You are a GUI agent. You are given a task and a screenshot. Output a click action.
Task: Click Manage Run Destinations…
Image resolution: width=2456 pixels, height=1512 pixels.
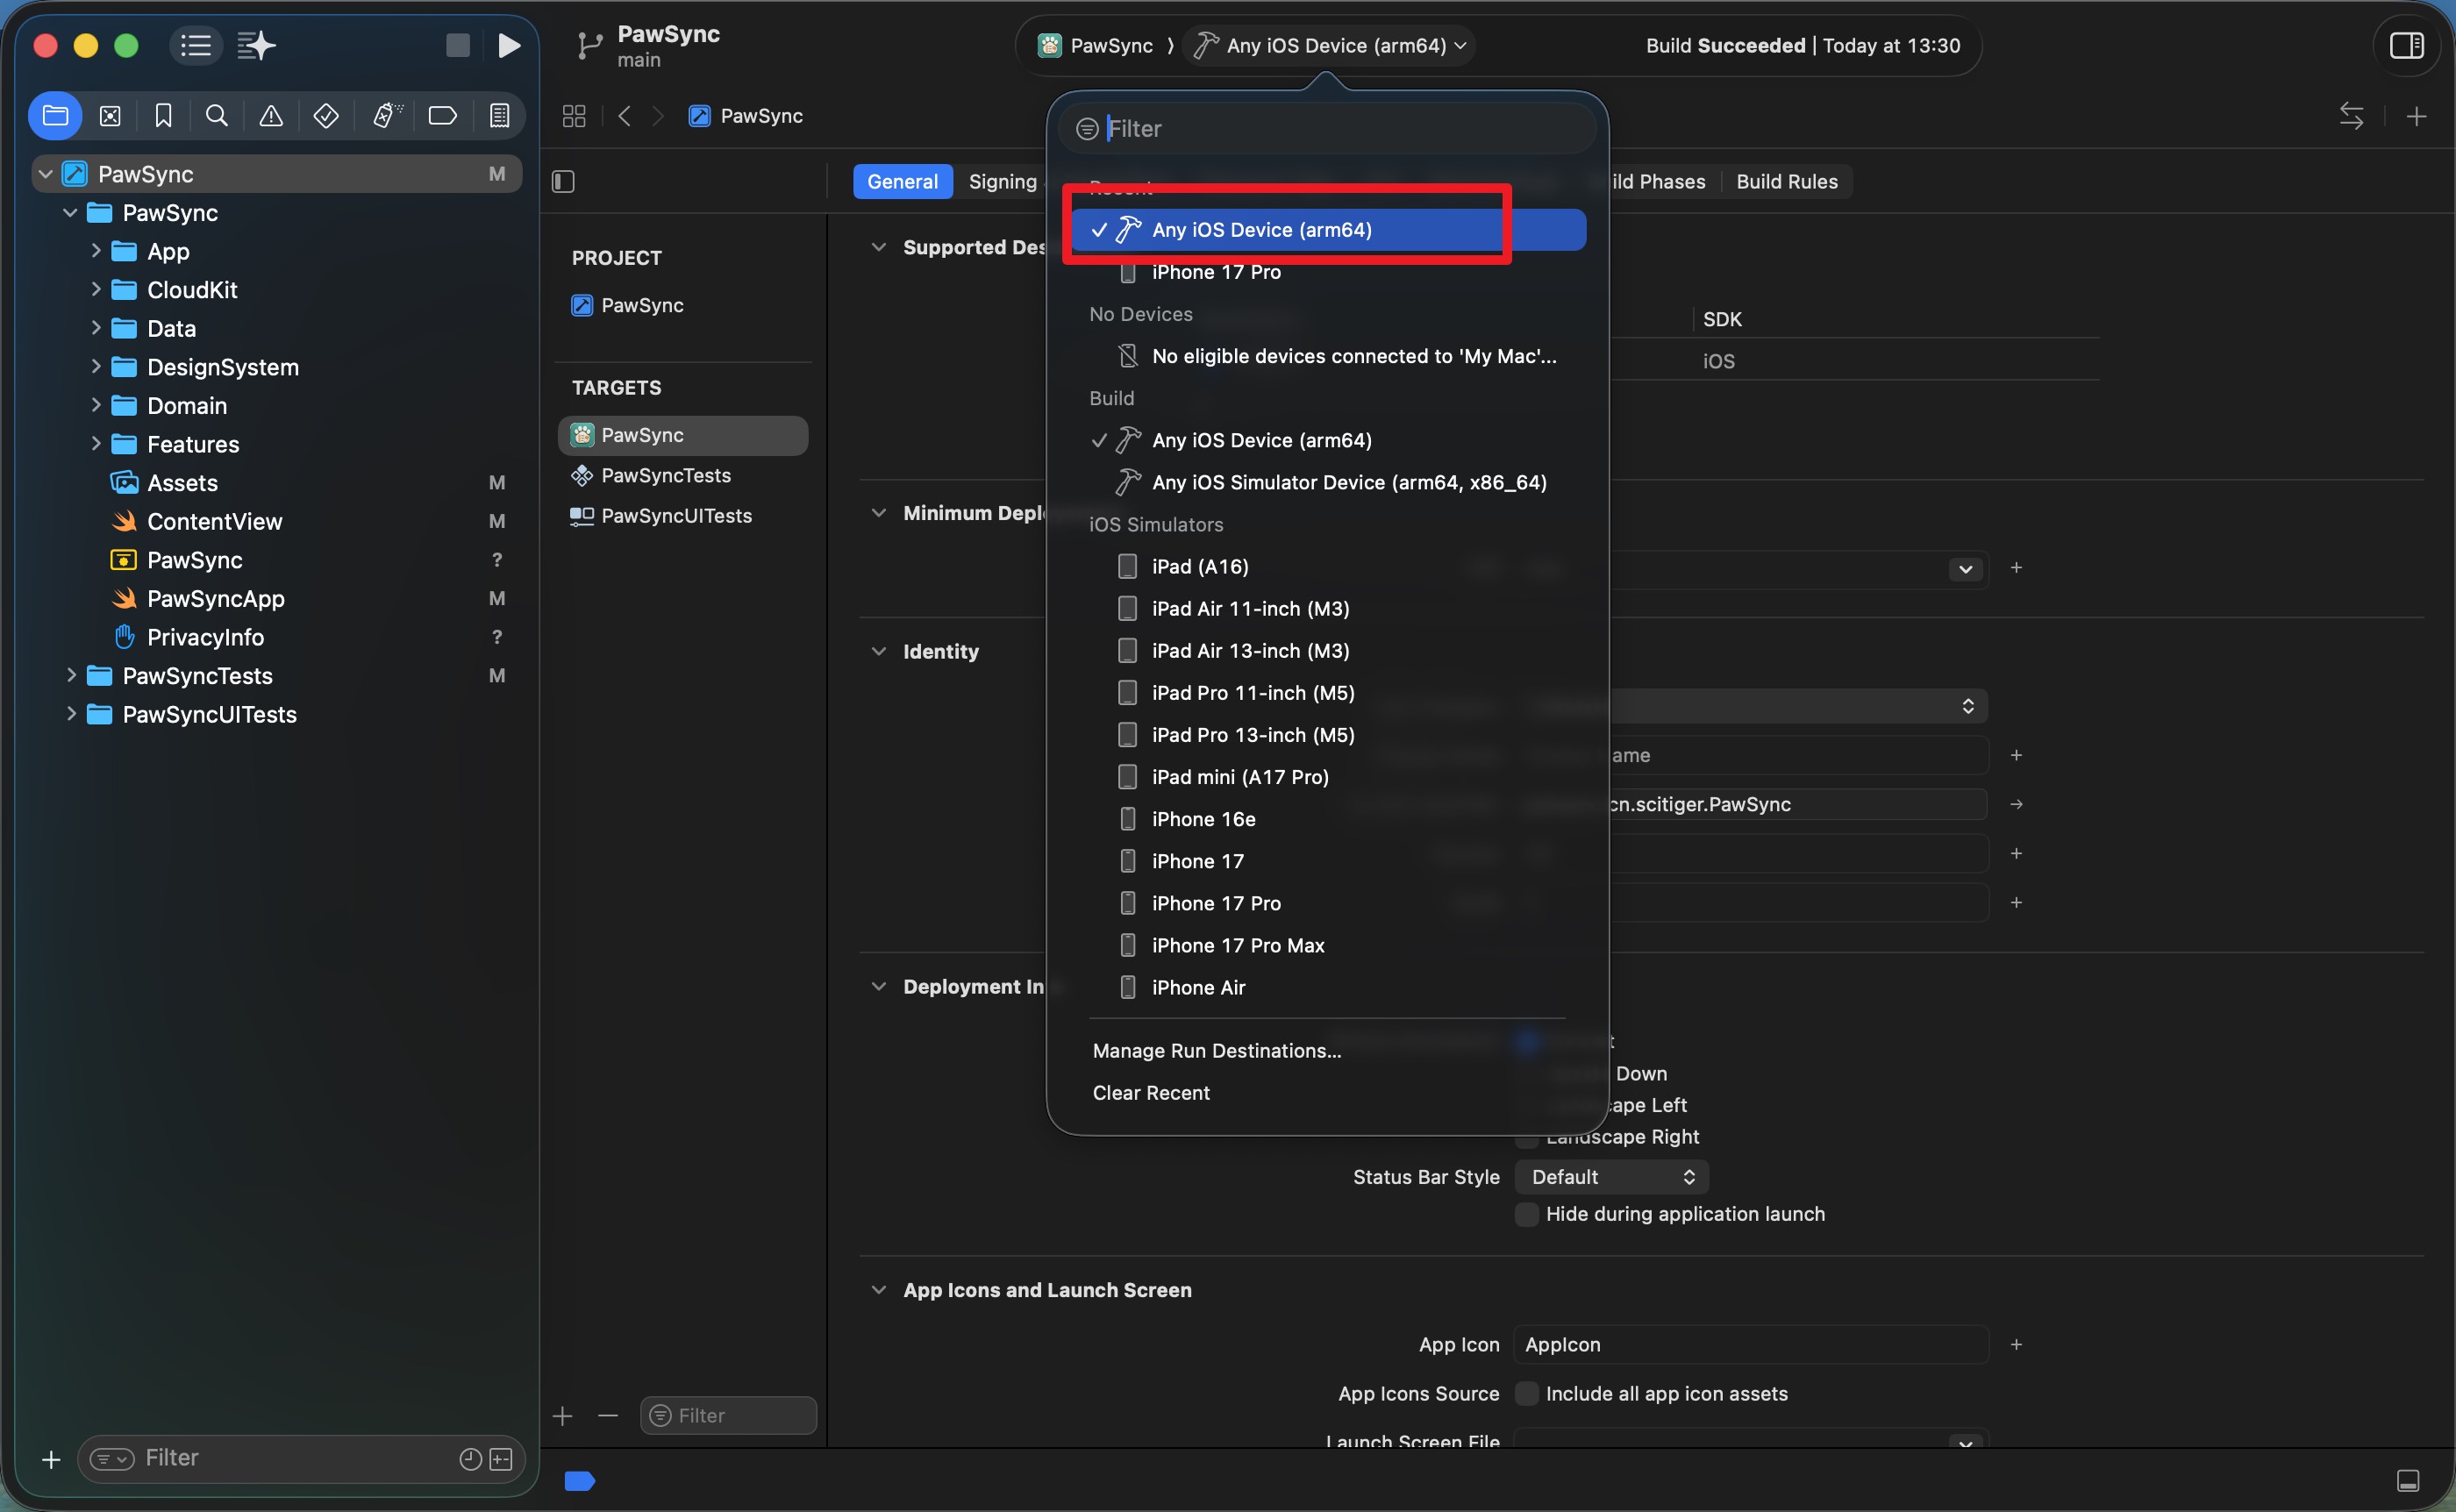pos(1217,1051)
